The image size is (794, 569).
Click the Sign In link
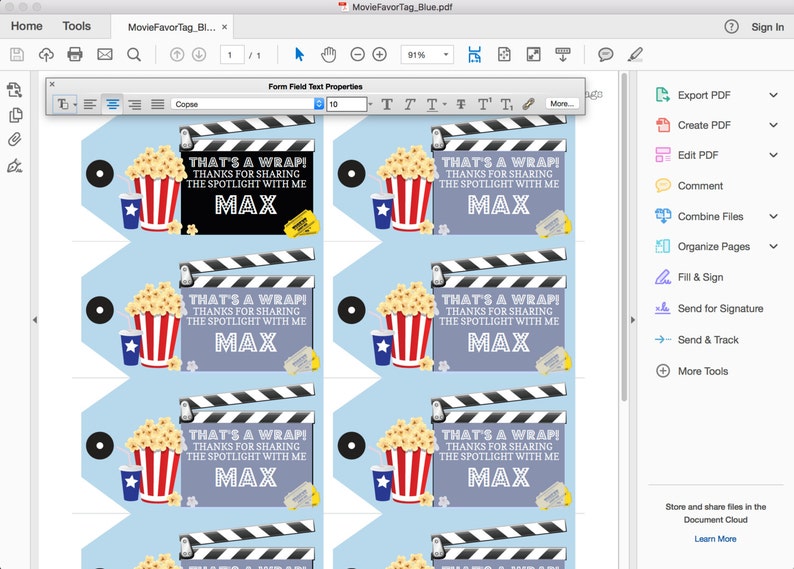767,27
